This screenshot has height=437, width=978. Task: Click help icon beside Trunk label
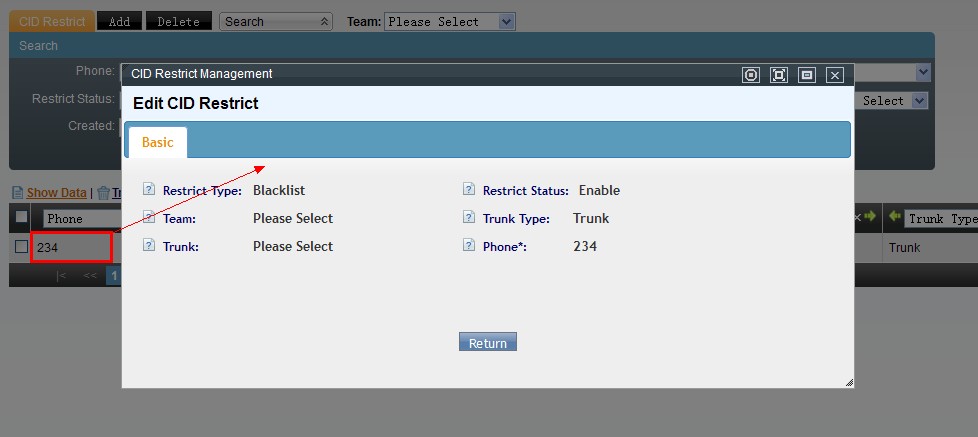(148, 245)
